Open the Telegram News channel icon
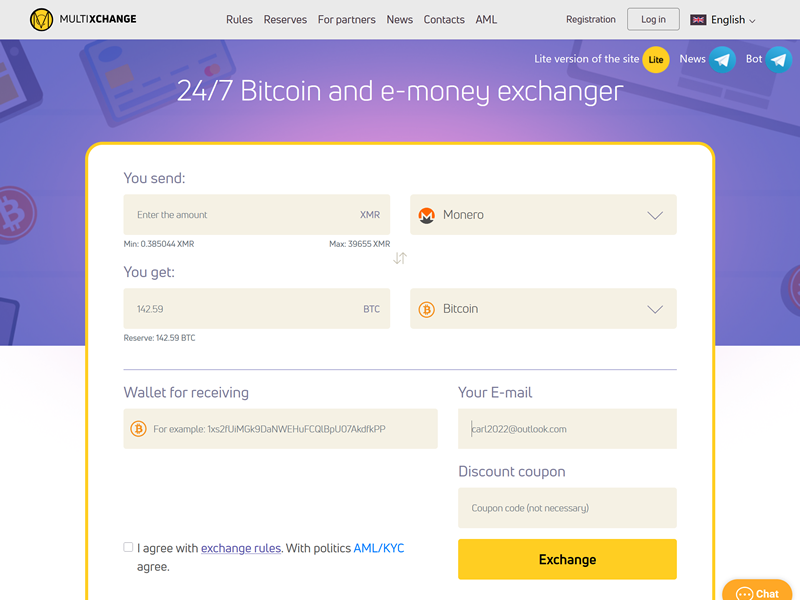Viewport: 800px width, 600px height. (x=722, y=59)
